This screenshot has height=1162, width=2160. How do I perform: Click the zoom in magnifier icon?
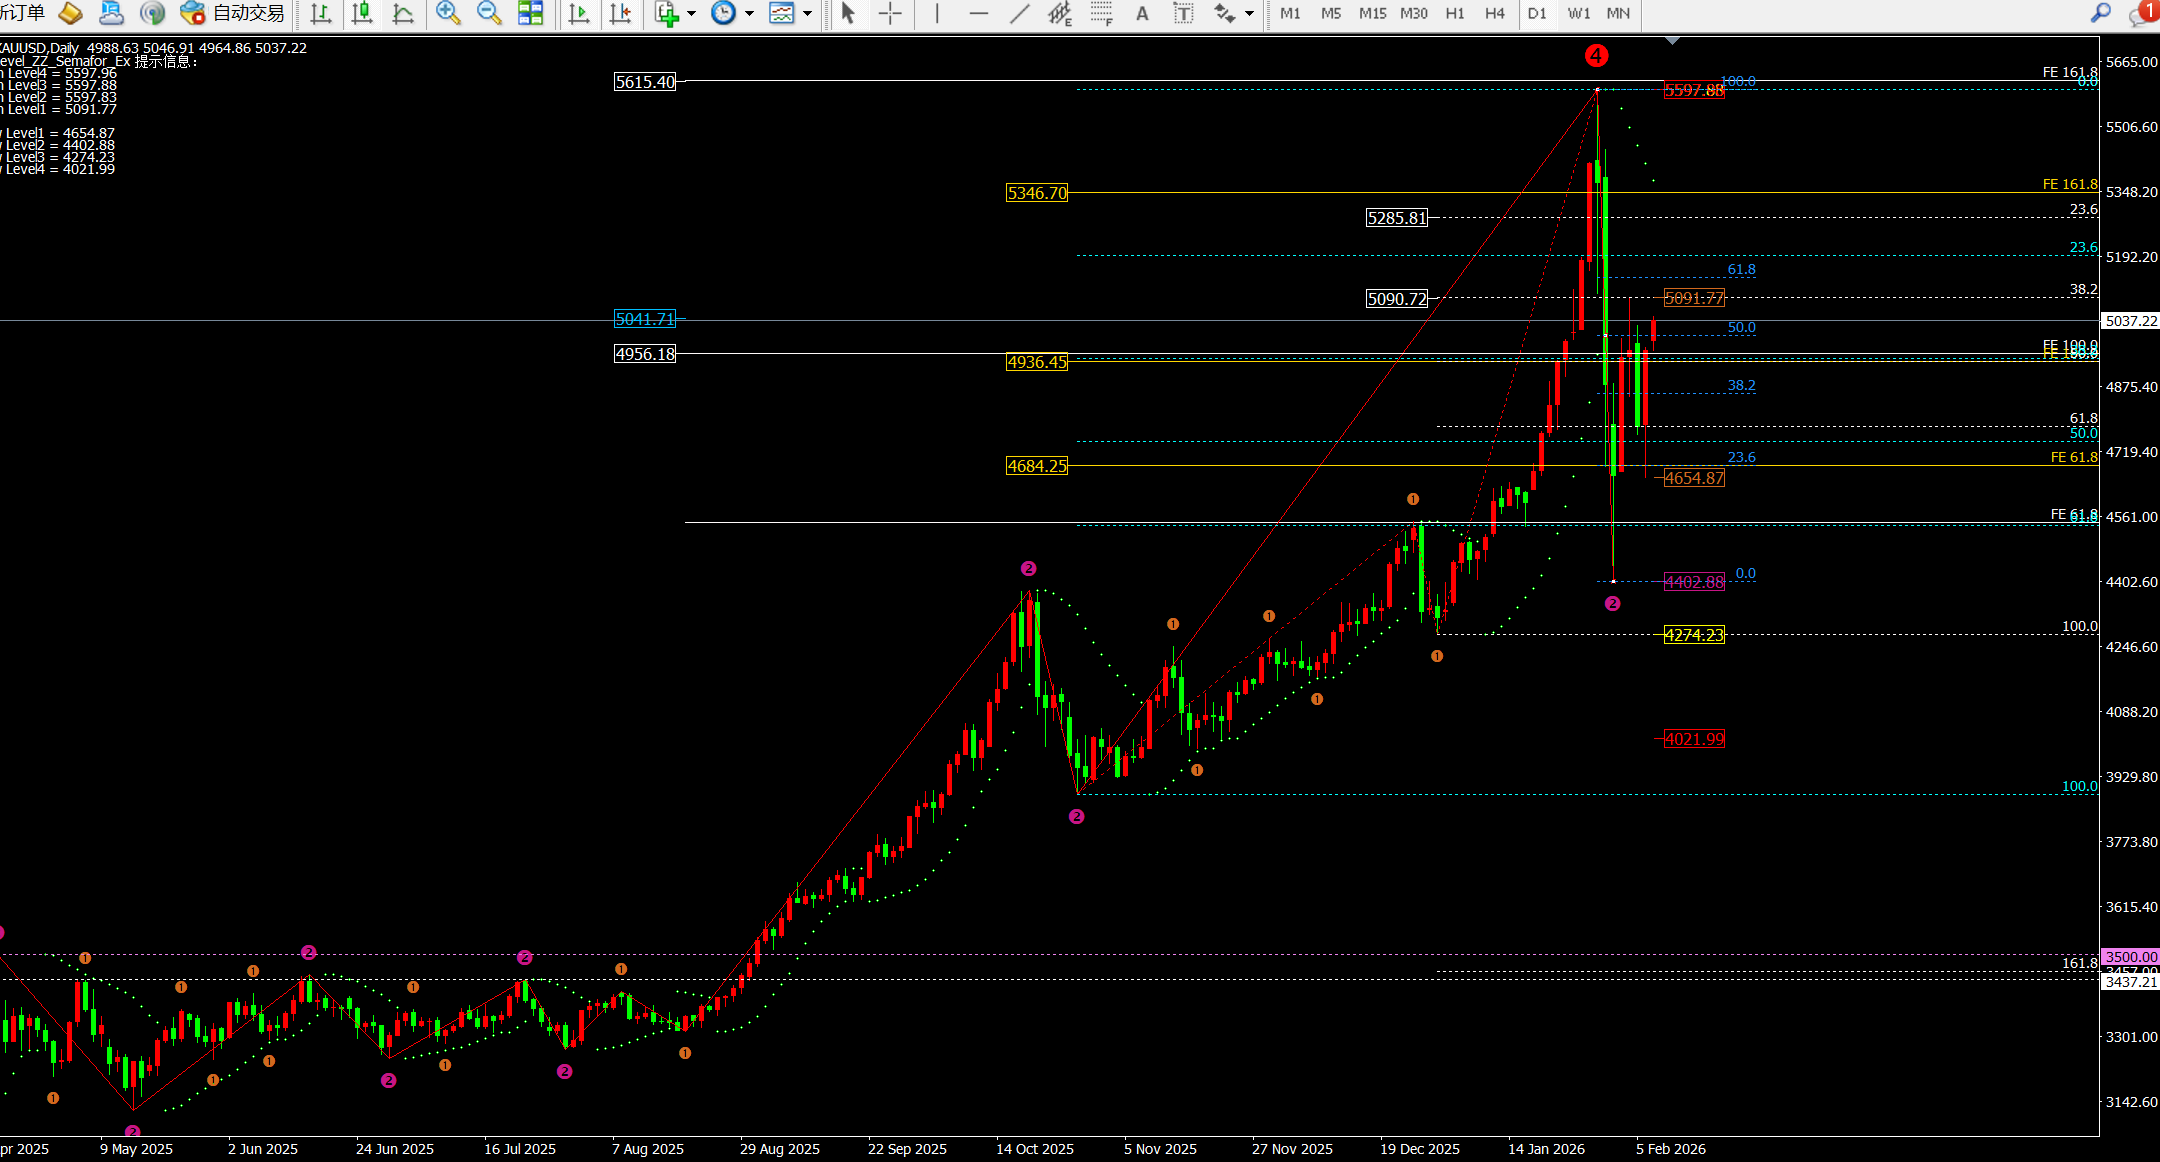point(448,13)
